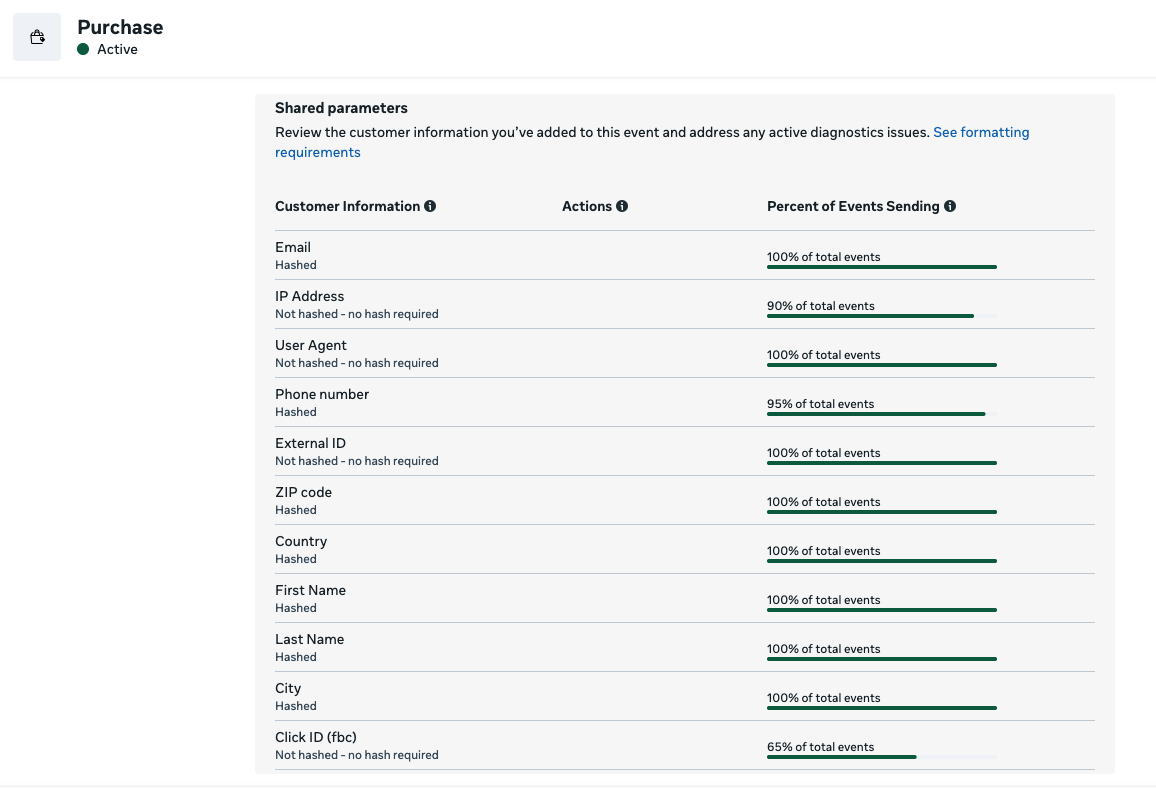Click the IP Address 90% progress bar
1156x789 pixels.
pyautogui.click(x=870, y=316)
